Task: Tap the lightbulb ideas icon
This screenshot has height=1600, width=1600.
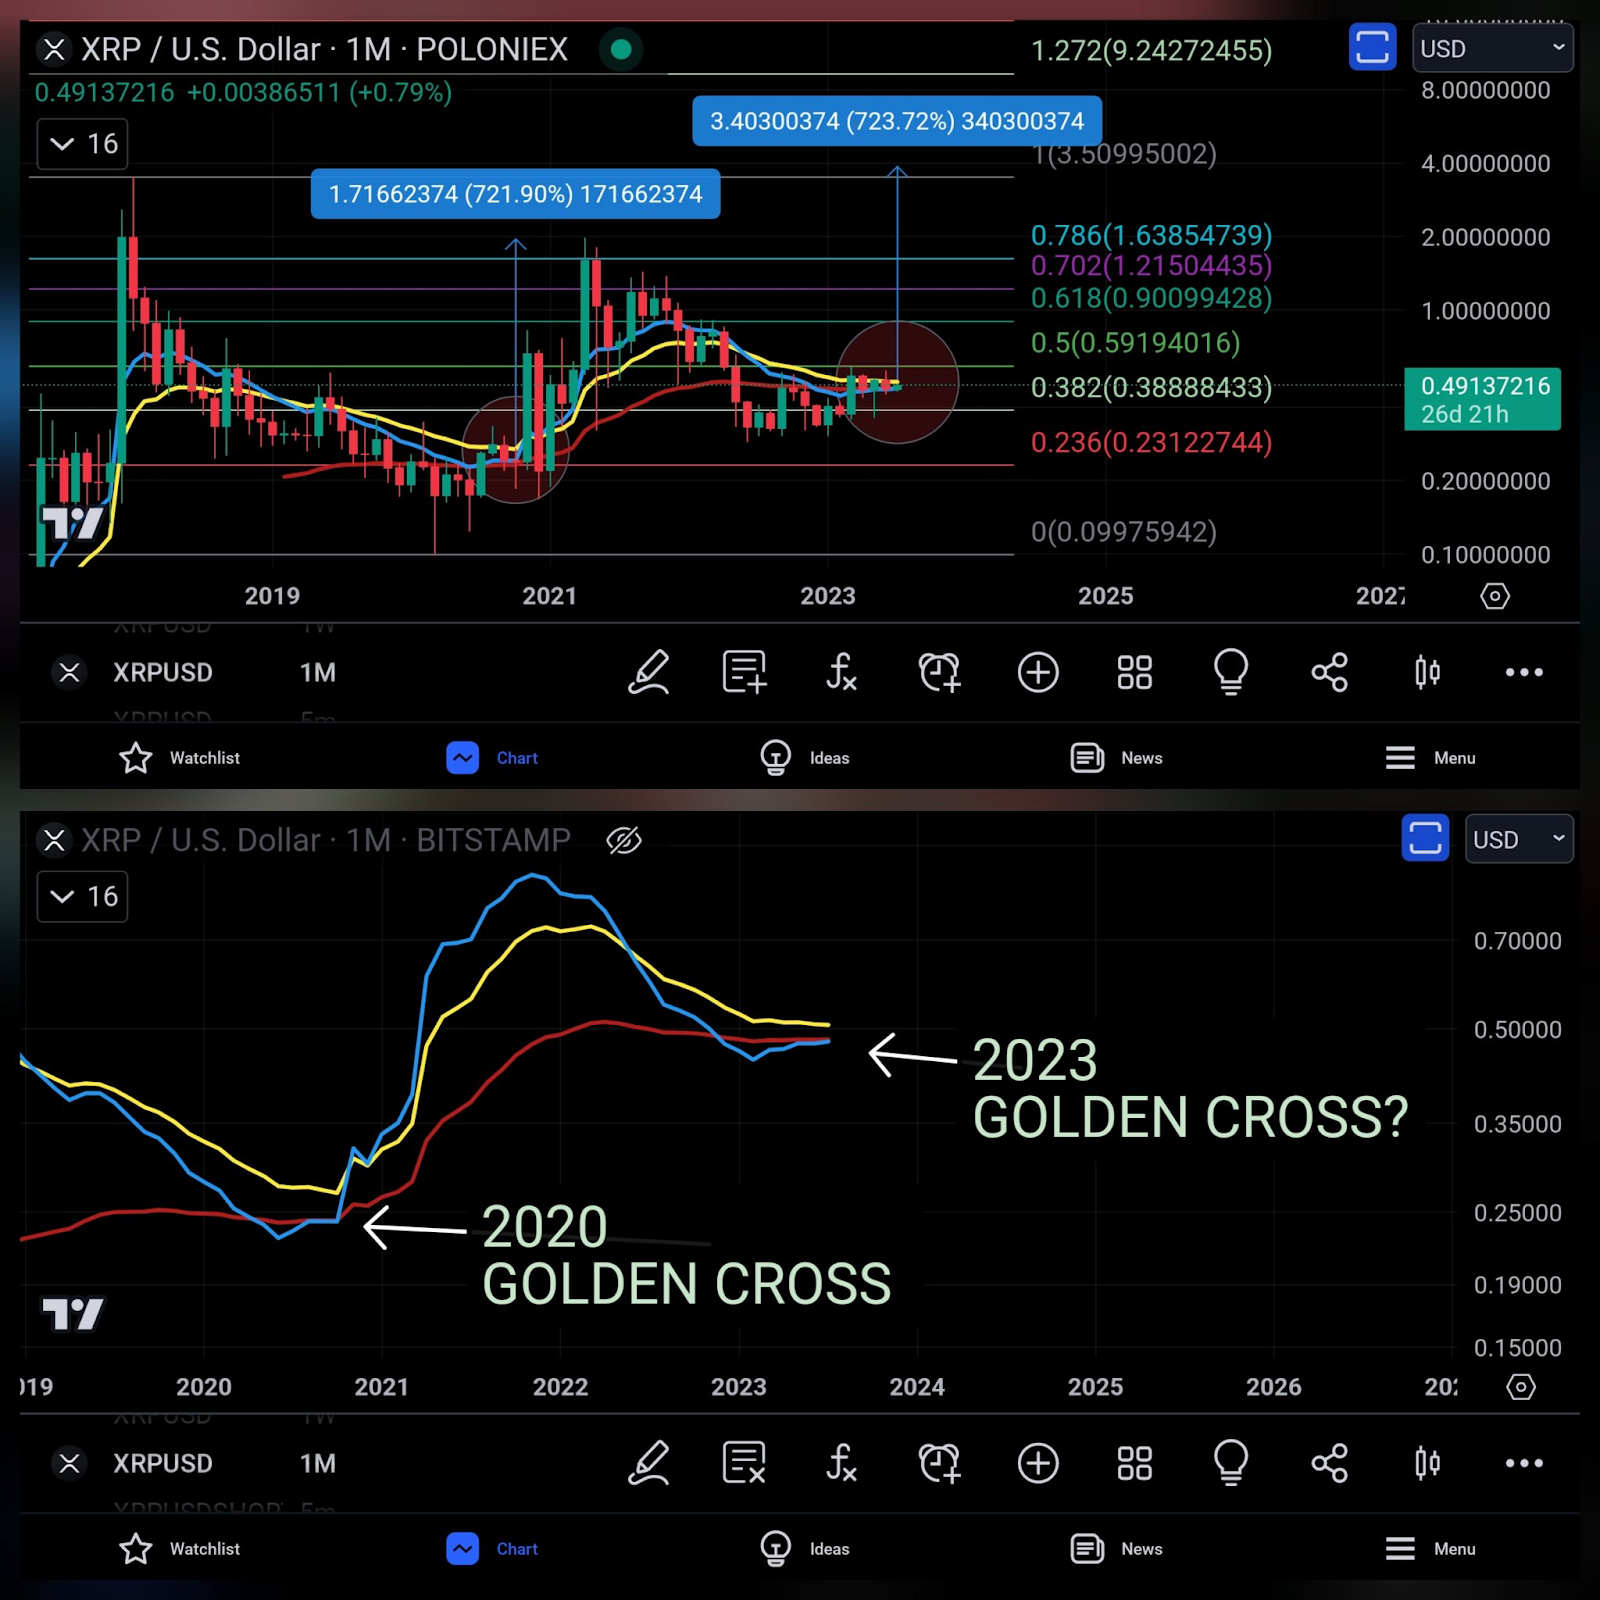Action: [x=1232, y=672]
